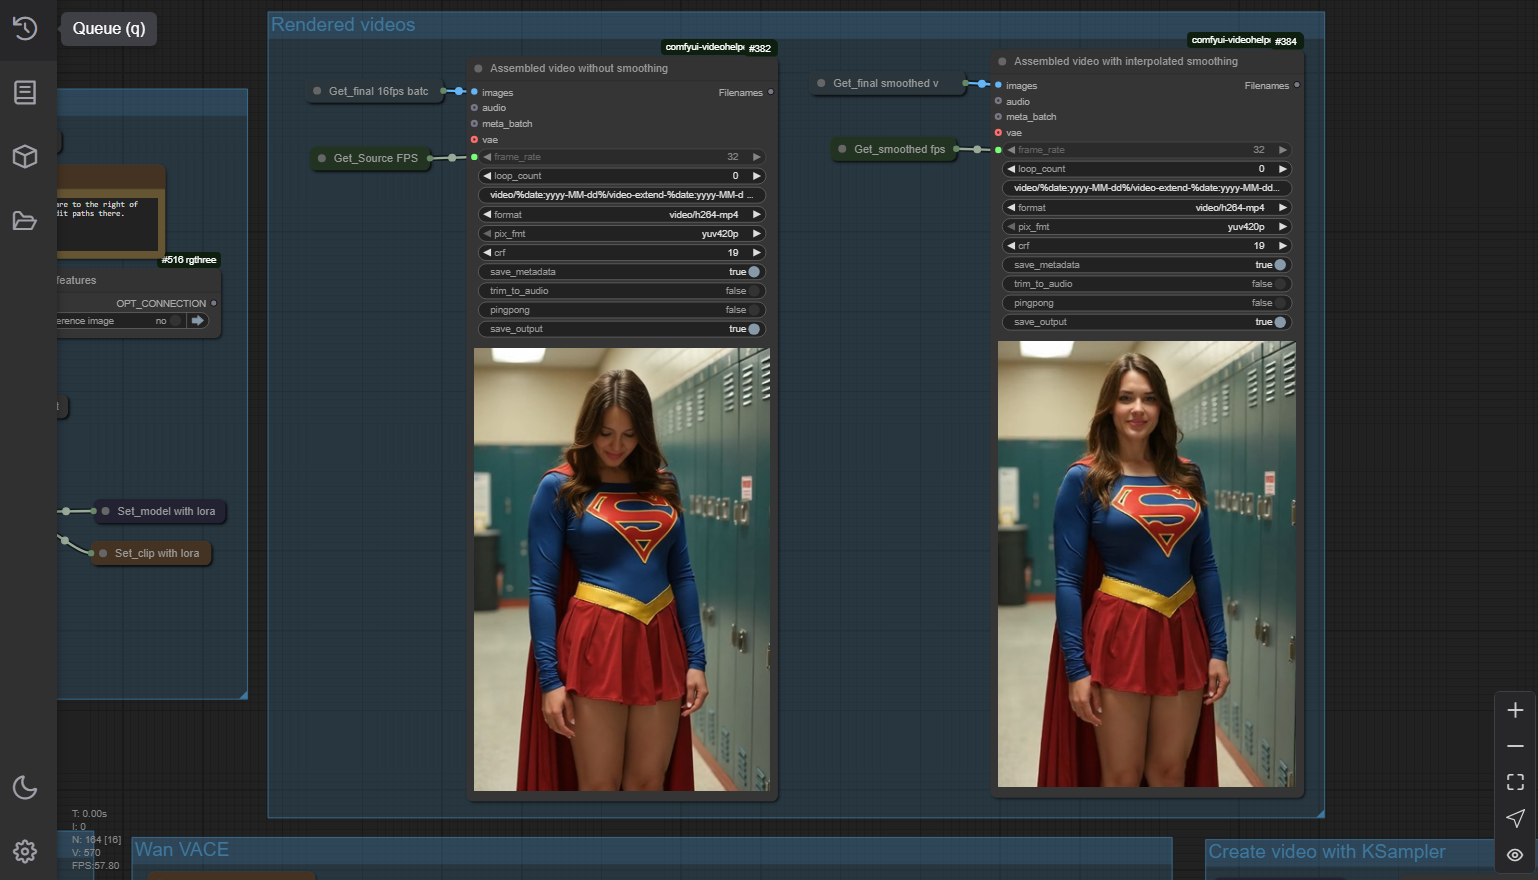
Task: Open pix_fmt dropdown in interpolated smoothing node
Action: coord(1146,227)
